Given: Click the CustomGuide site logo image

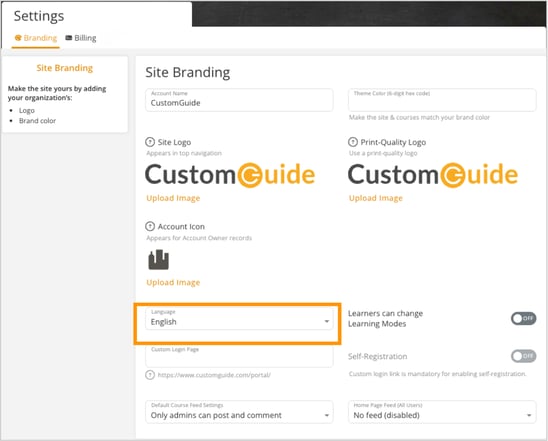Looking at the screenshot, I should [x=230, y=175].
